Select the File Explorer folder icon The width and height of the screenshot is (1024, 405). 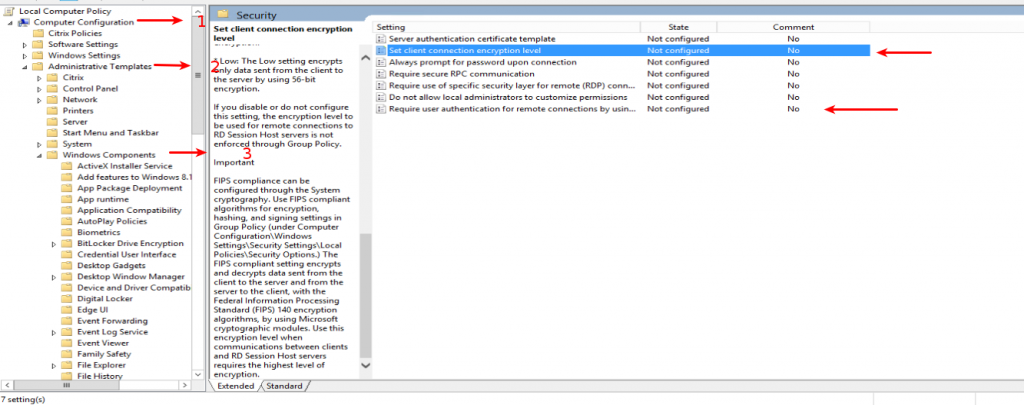click(x=67, y=365)
